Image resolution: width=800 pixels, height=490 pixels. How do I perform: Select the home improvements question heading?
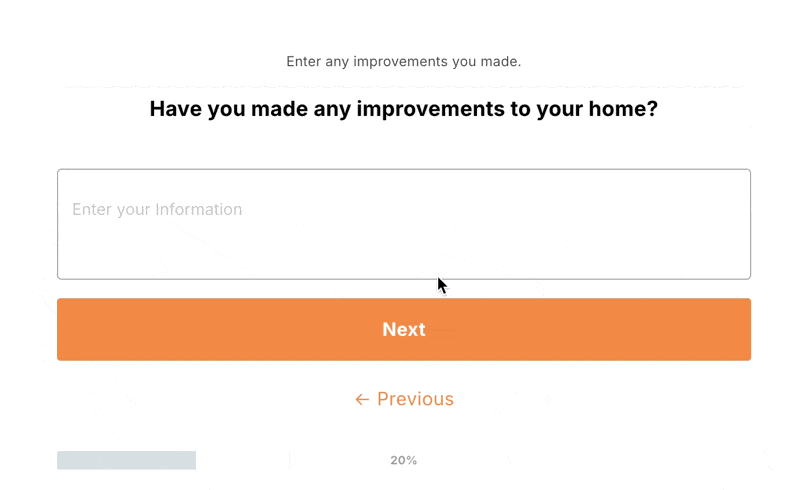point(403,109)
